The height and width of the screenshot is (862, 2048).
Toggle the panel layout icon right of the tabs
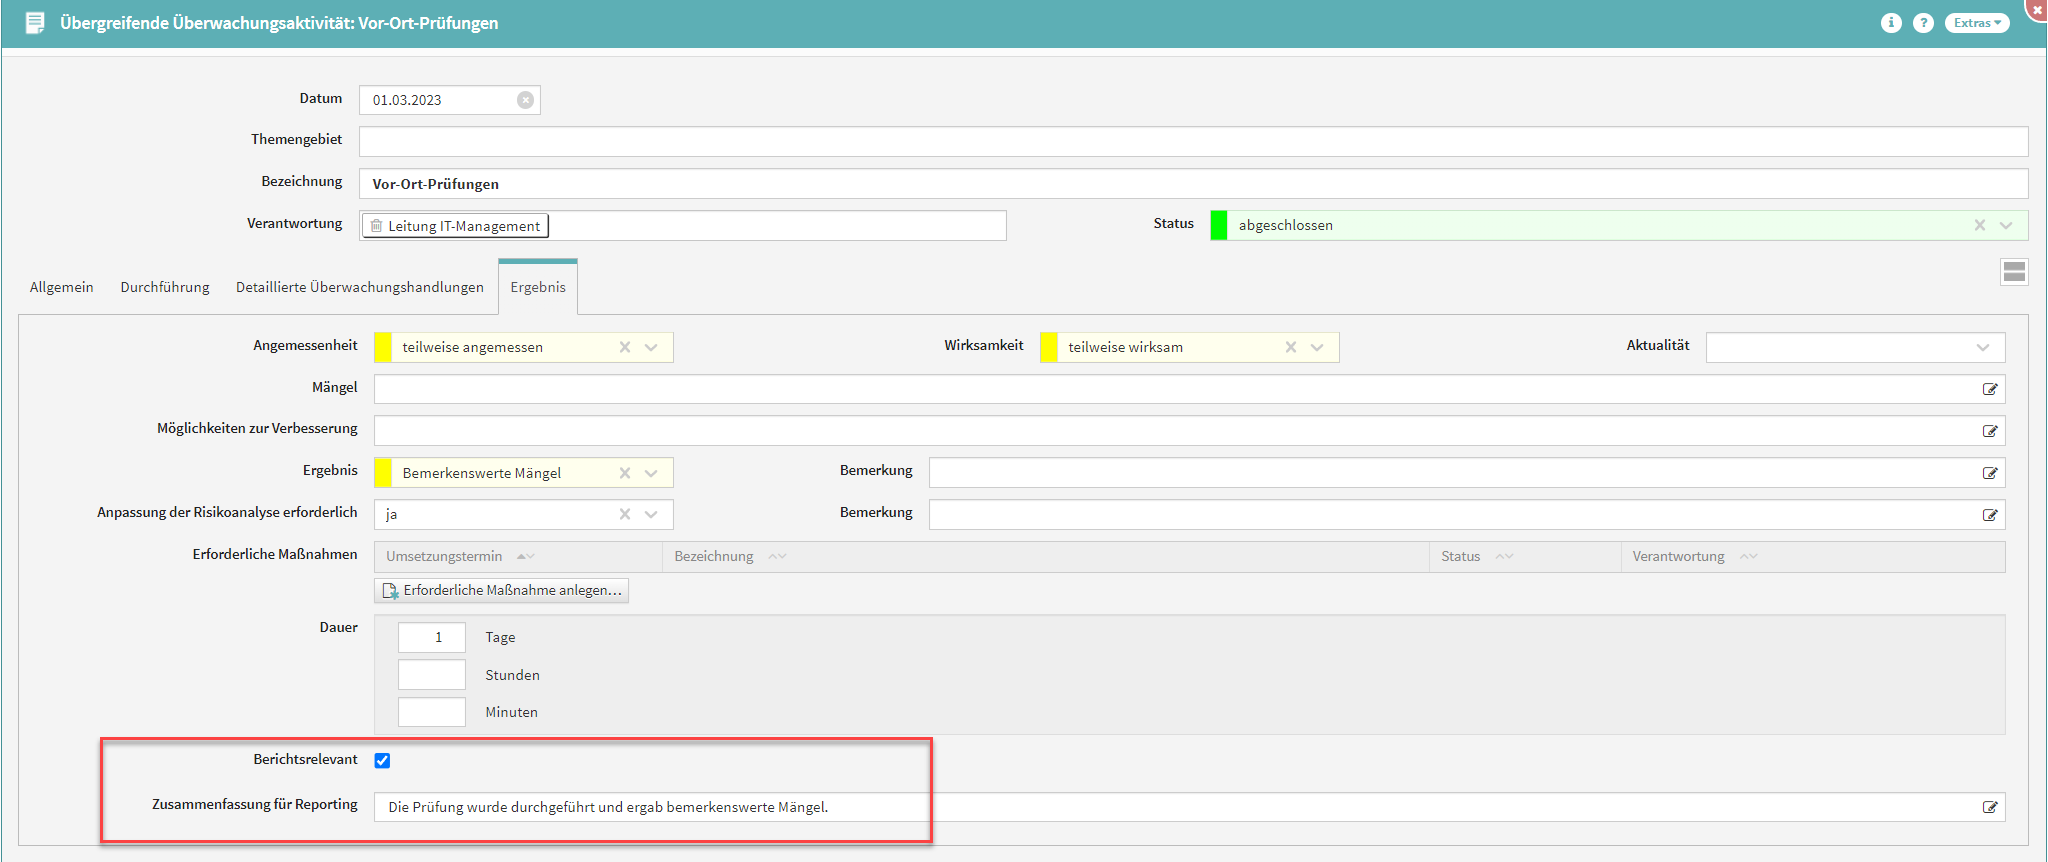coord(2014,272)
